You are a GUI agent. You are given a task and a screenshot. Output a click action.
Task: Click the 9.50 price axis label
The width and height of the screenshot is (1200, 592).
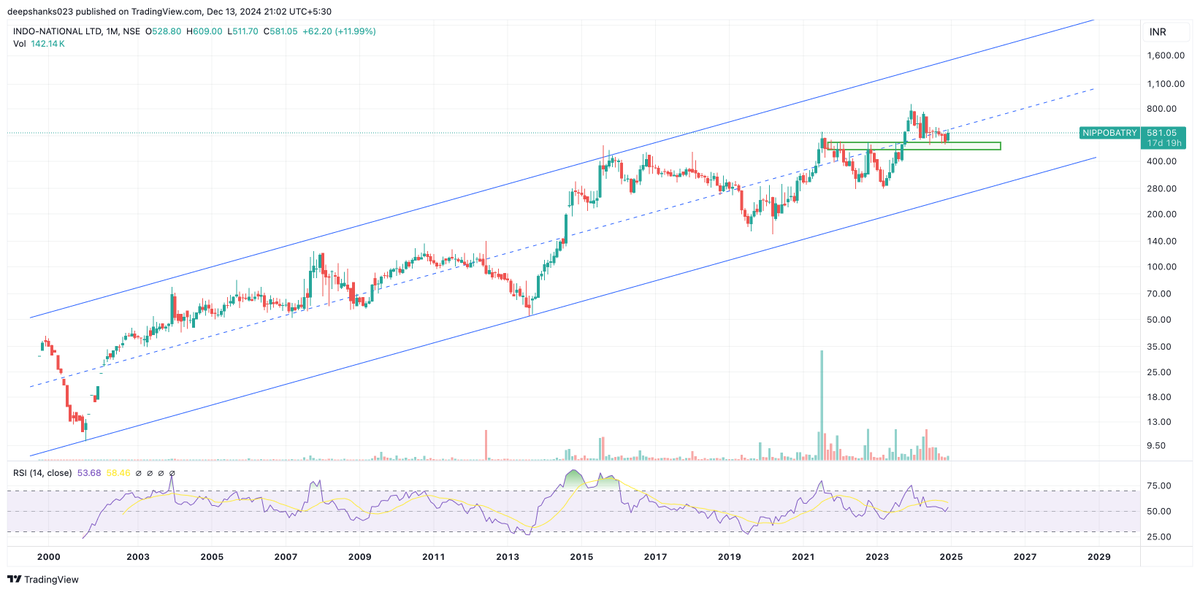tap(1157, 446)
